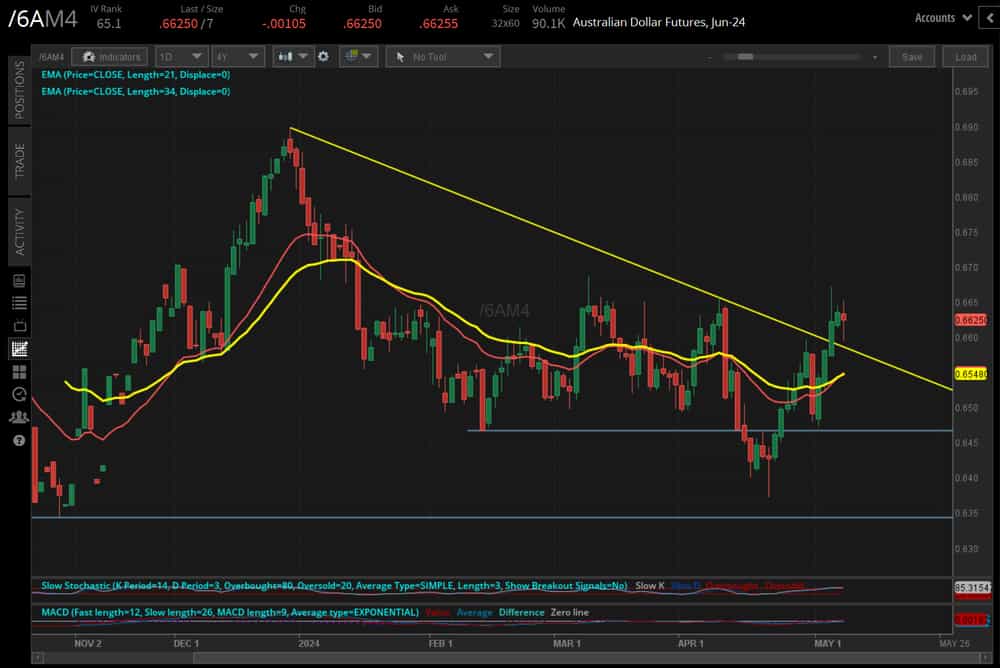This screenshot has width=1000, height=668.
Task: Click the refresh clock icon in sidebar
Action: [19, 394]
